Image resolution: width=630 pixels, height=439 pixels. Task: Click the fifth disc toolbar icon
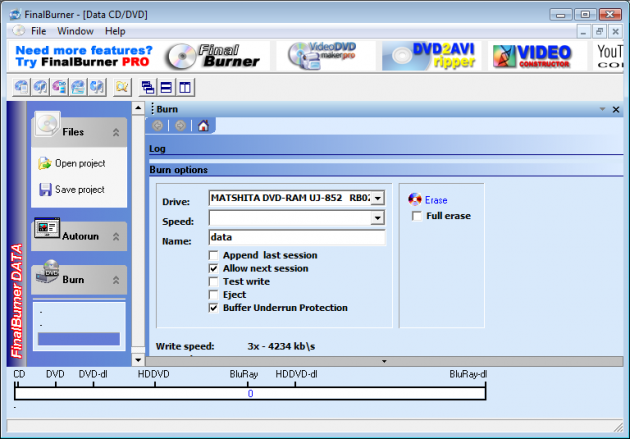tap(97, 87)
